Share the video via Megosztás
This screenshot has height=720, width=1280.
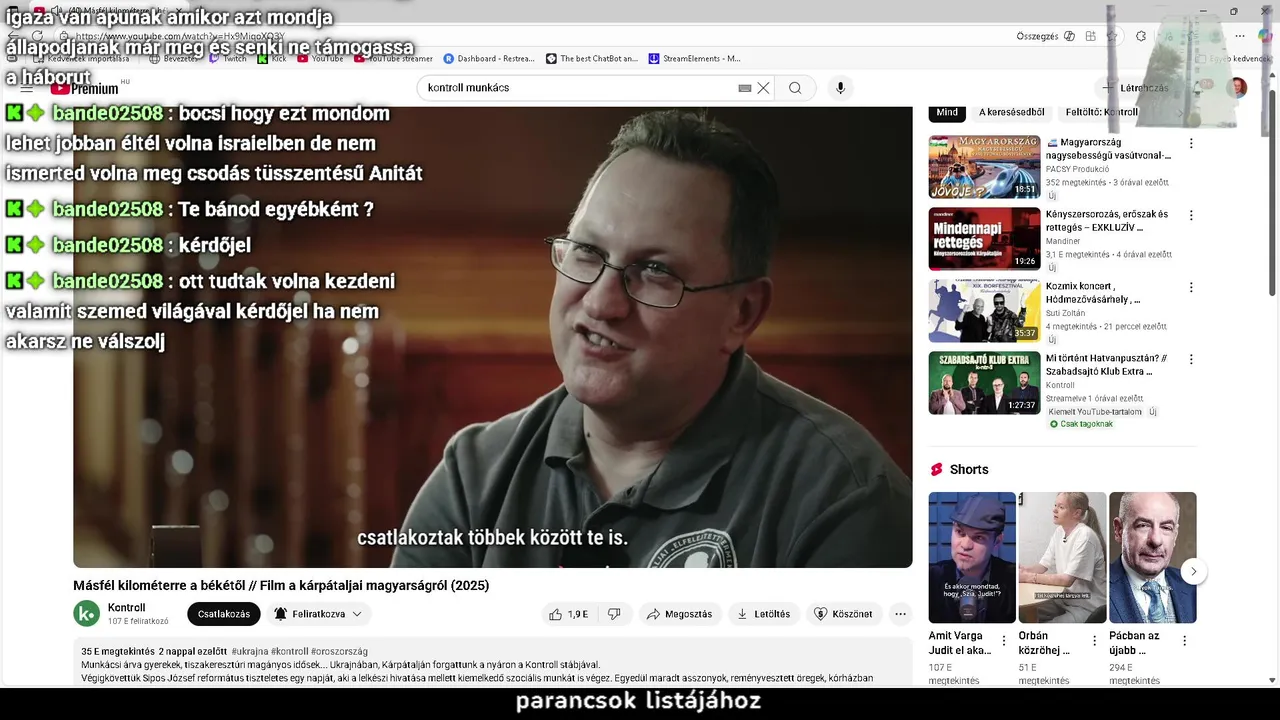680,614
